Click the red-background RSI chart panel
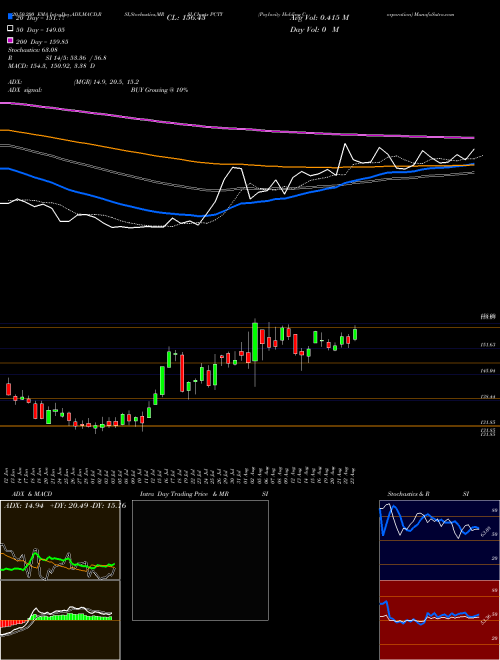This screenshot has height=660, width=500. [439, 620]
